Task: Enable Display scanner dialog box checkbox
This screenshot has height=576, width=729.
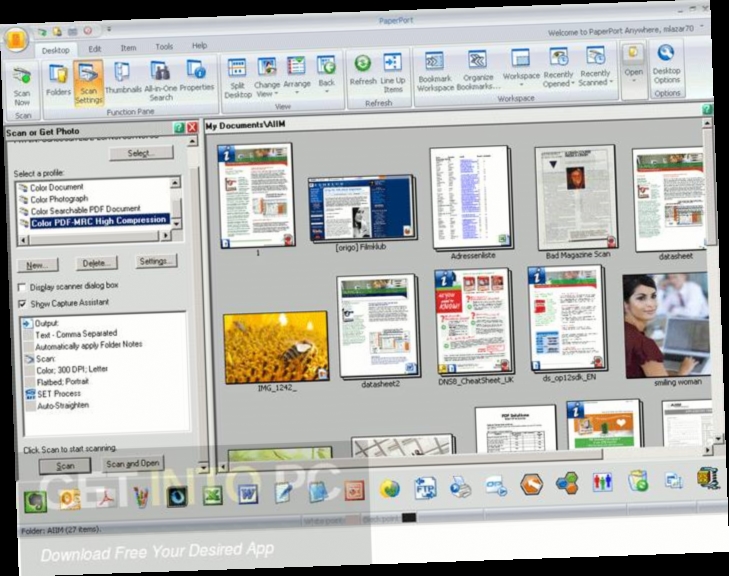Action: 21,287
